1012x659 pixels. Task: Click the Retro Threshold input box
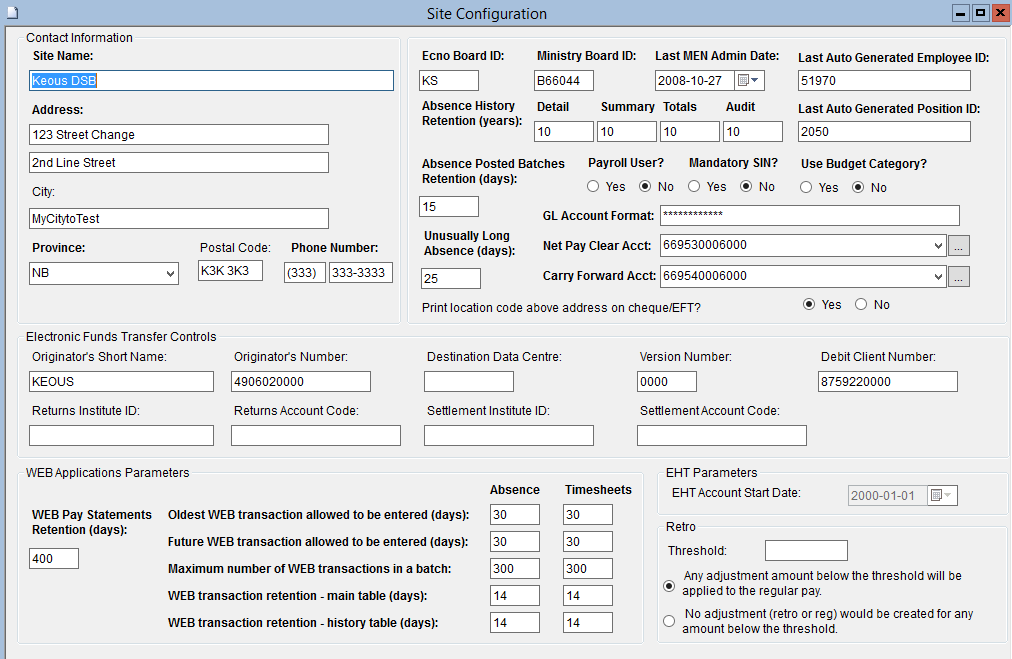click(805, 551)
